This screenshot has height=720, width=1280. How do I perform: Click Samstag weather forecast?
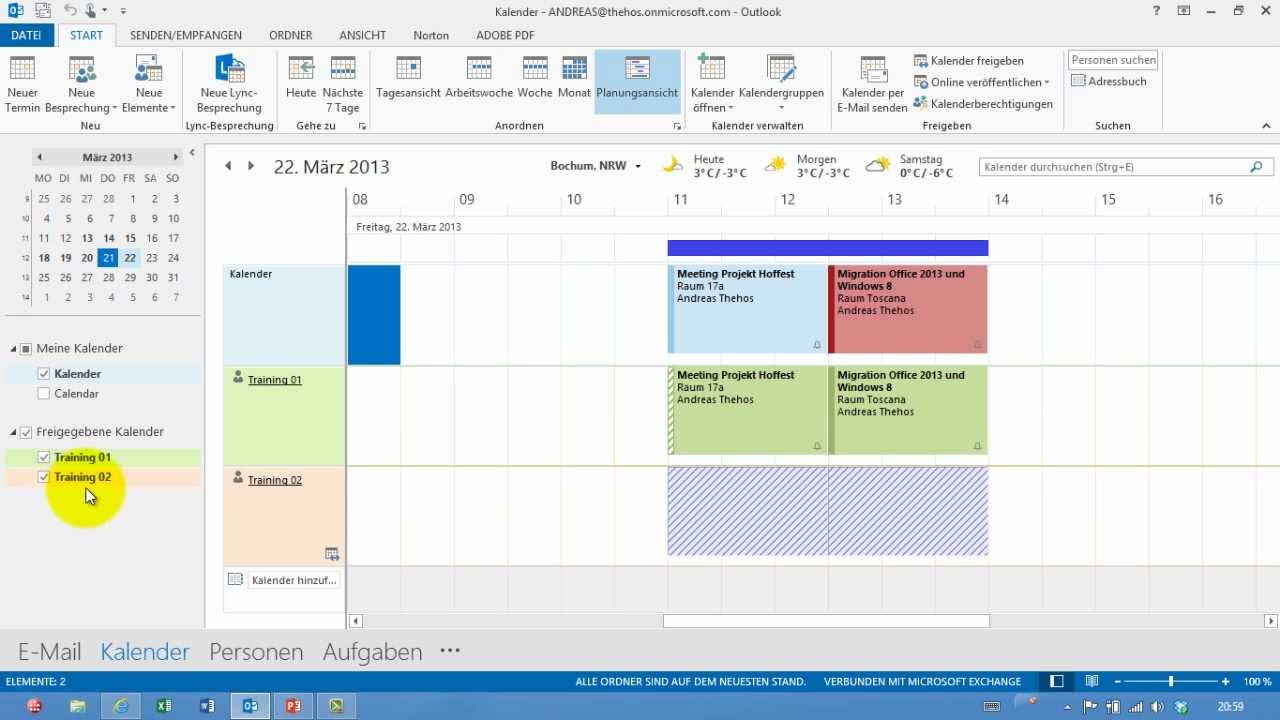(909, 166)
